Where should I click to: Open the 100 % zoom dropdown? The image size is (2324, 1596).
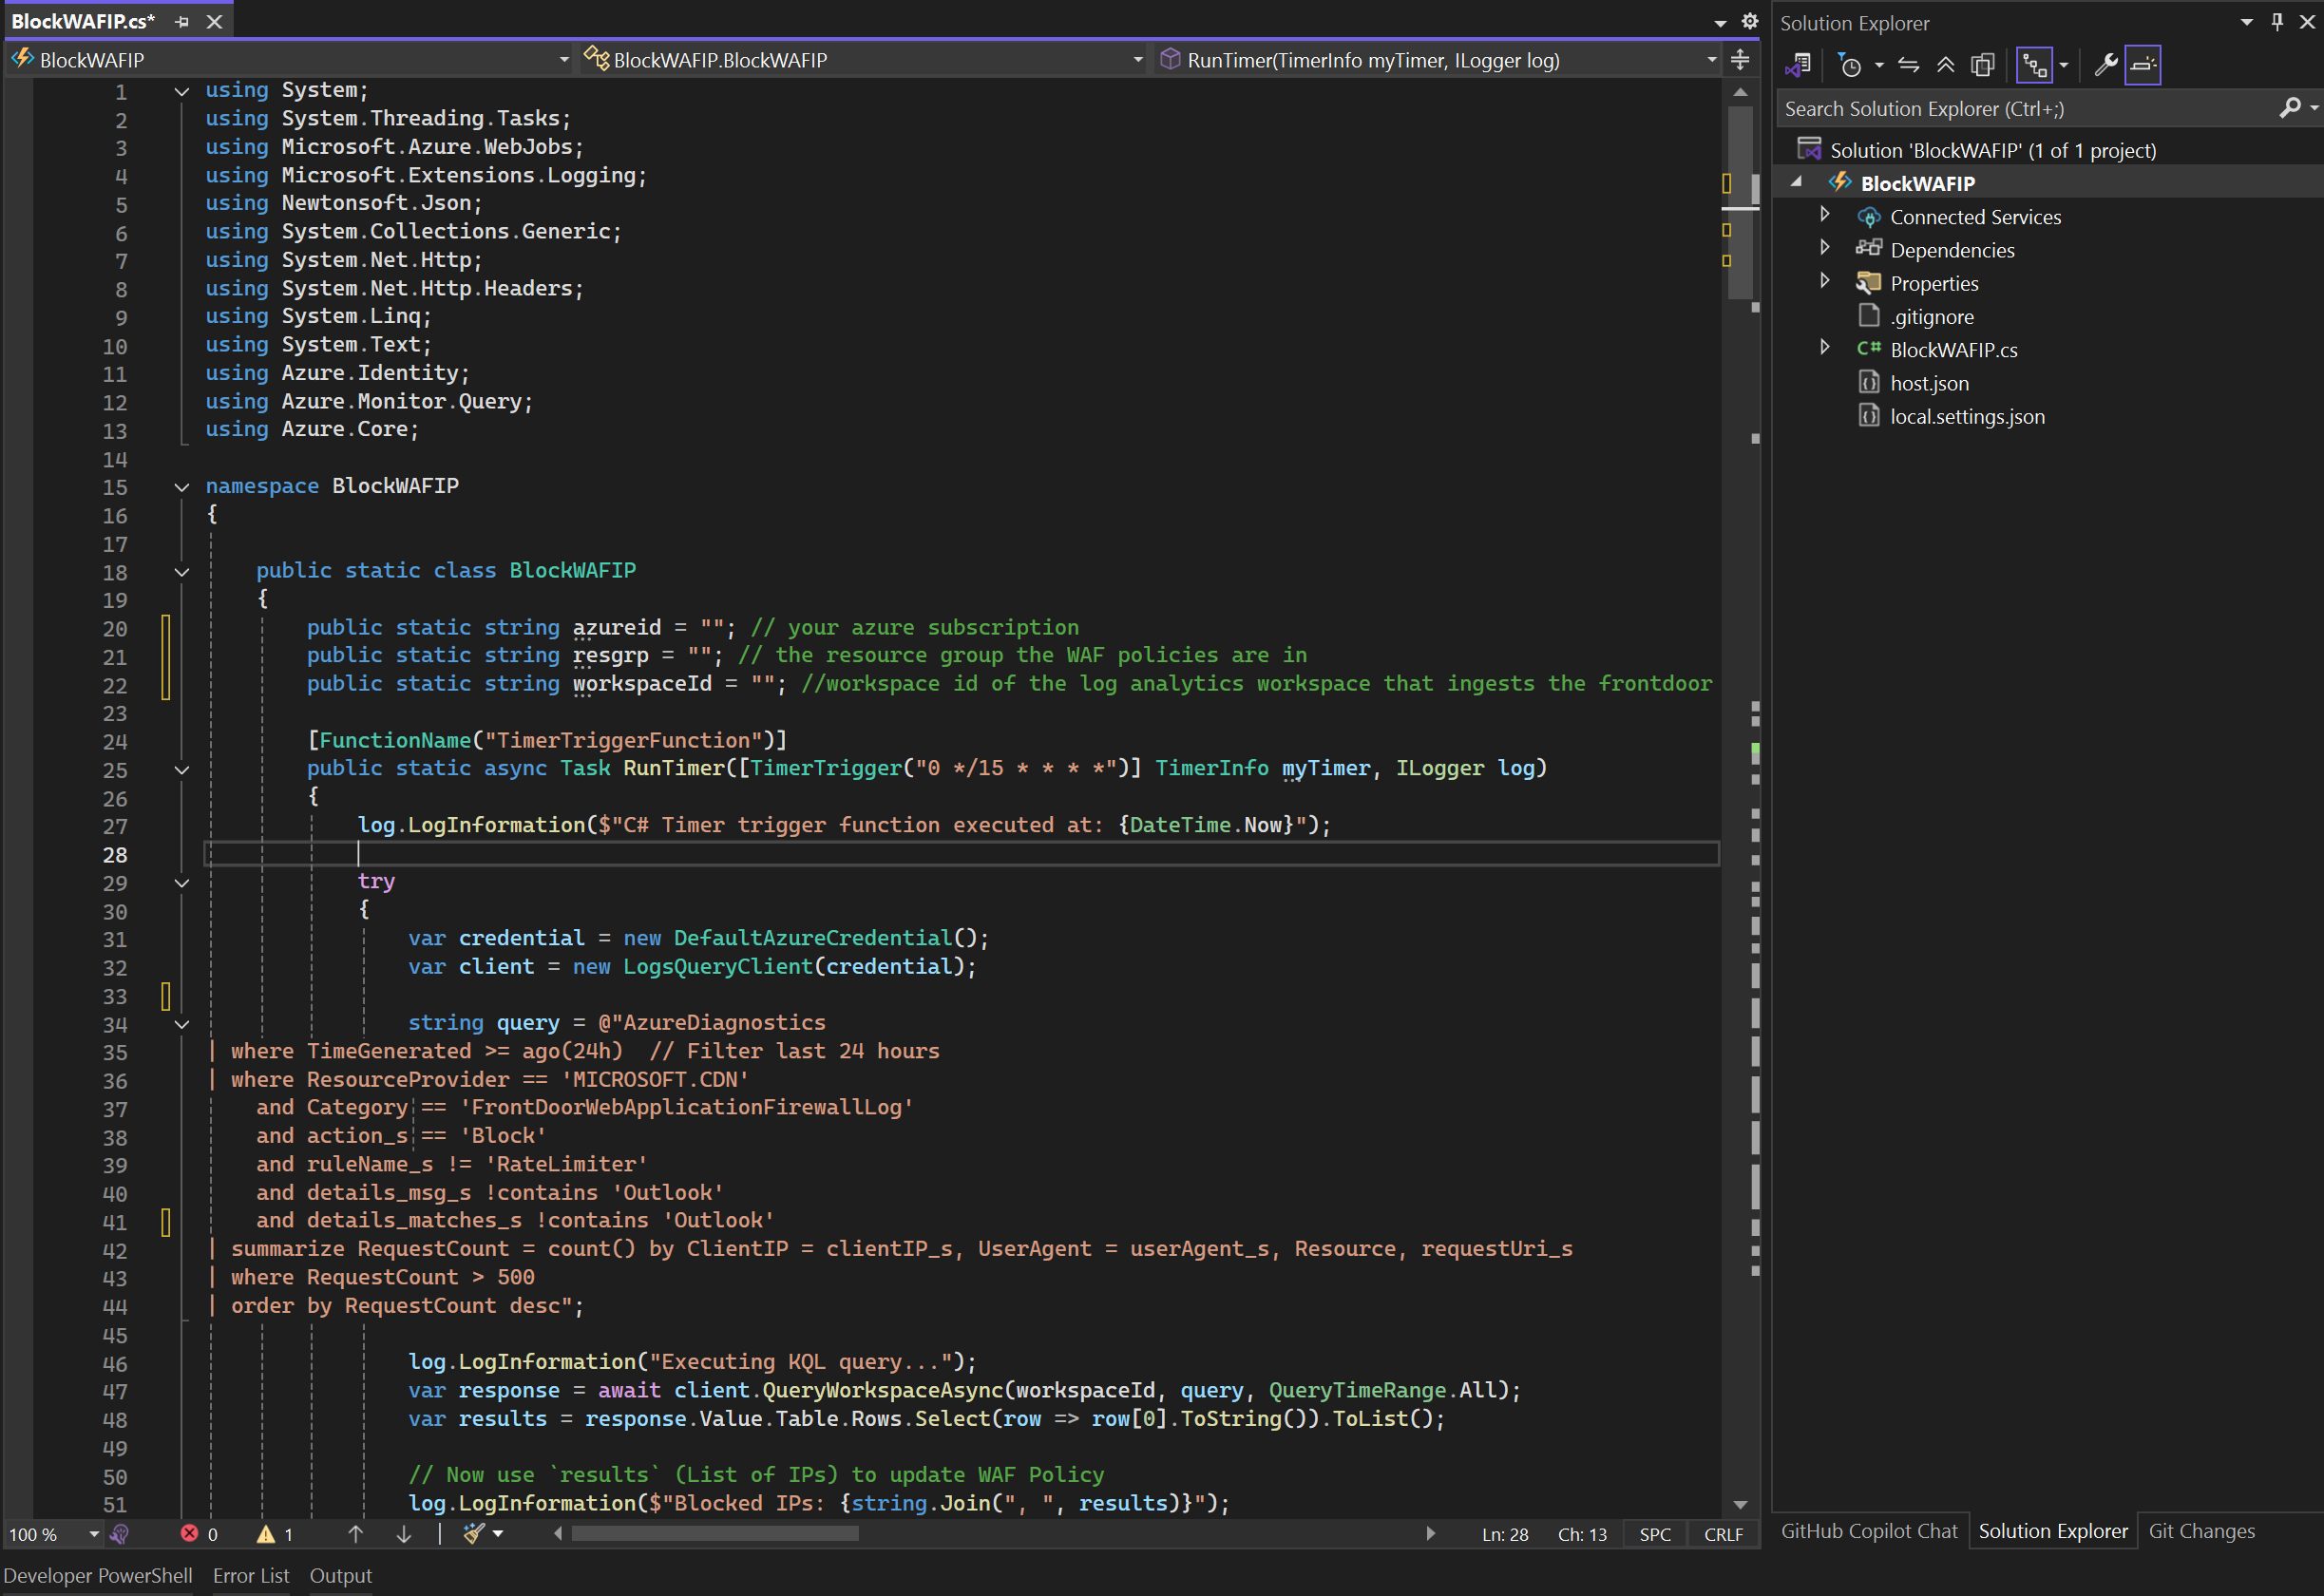pos(94,1534)
